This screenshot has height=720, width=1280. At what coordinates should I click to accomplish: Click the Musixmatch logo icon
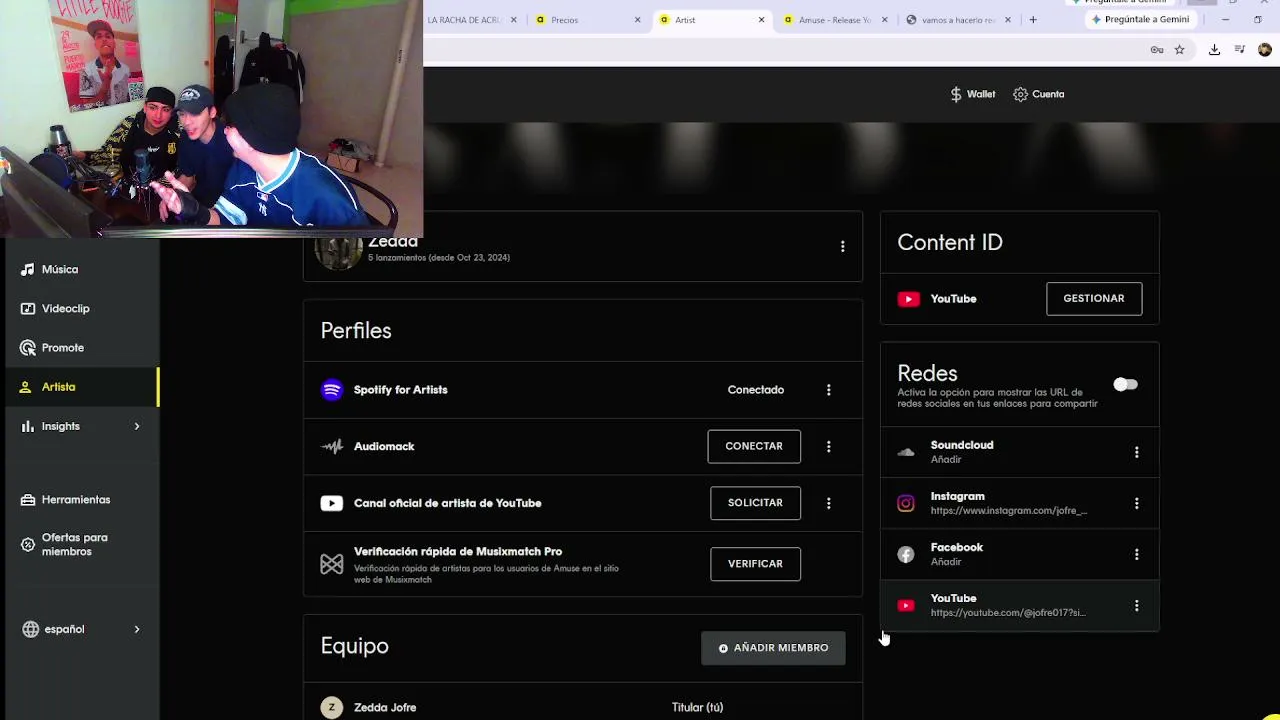point(332,564)
